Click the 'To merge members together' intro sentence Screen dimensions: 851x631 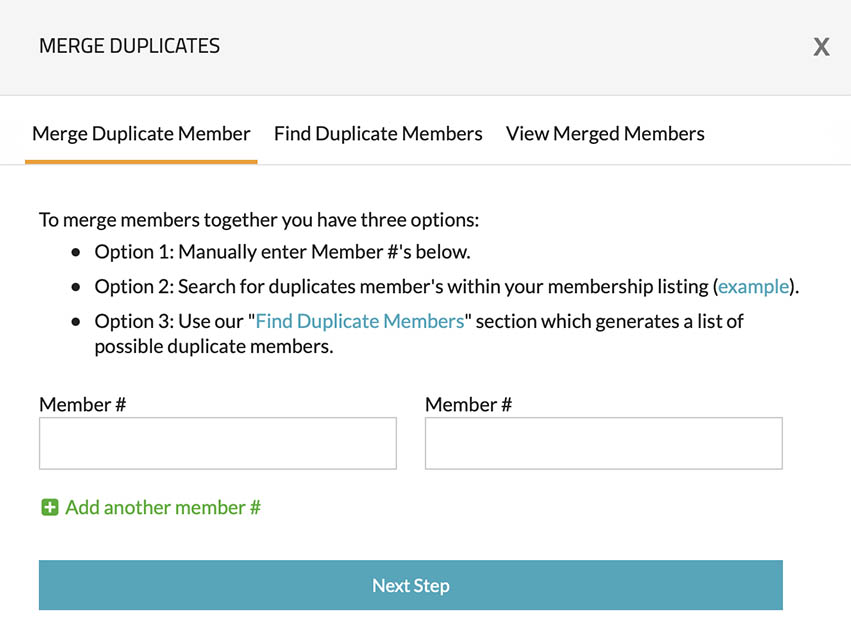click(259, 219)
